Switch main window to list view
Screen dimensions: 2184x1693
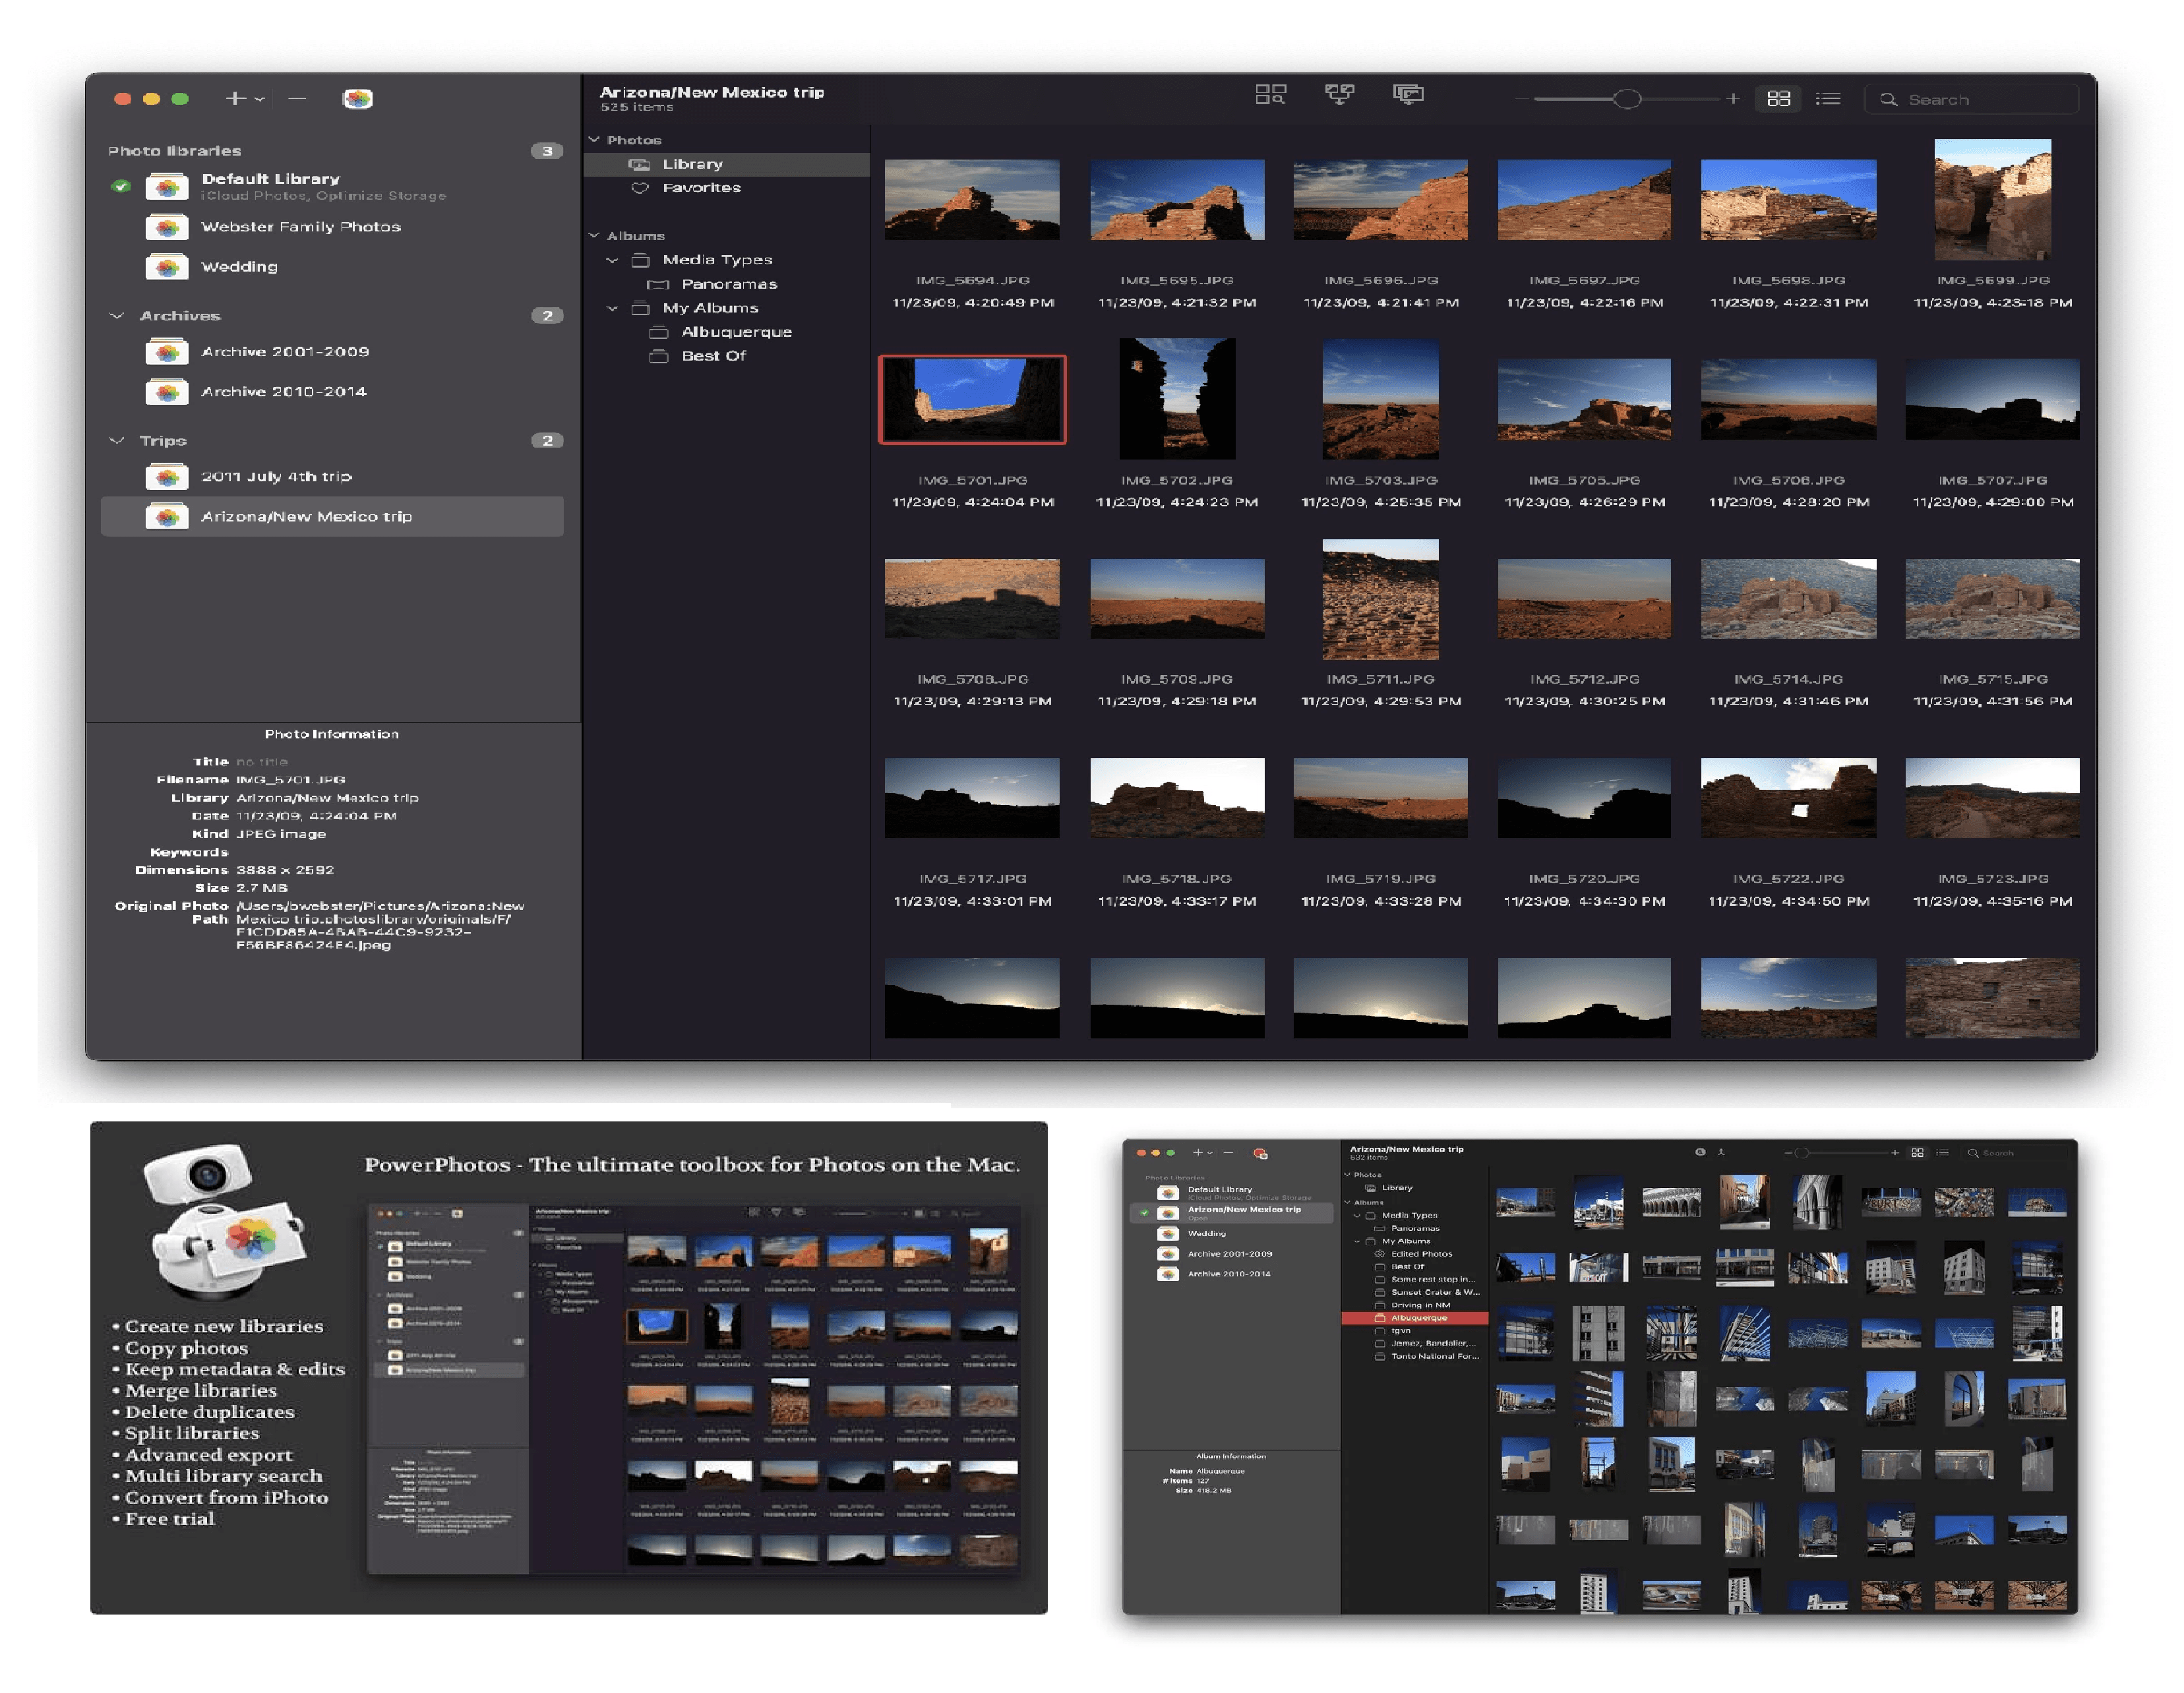pos(1828,99)
